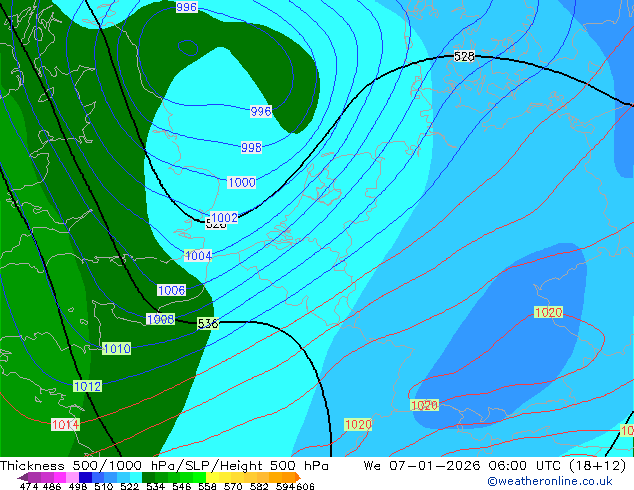Click the purple arrow at legend's left end

point(22,477)
